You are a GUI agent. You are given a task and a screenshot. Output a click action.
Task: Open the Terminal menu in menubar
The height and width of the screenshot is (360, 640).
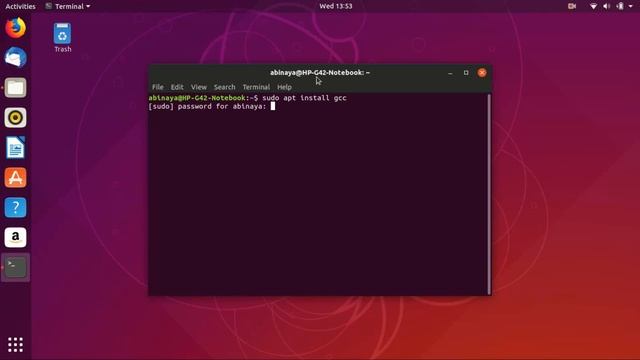[256, 87]
